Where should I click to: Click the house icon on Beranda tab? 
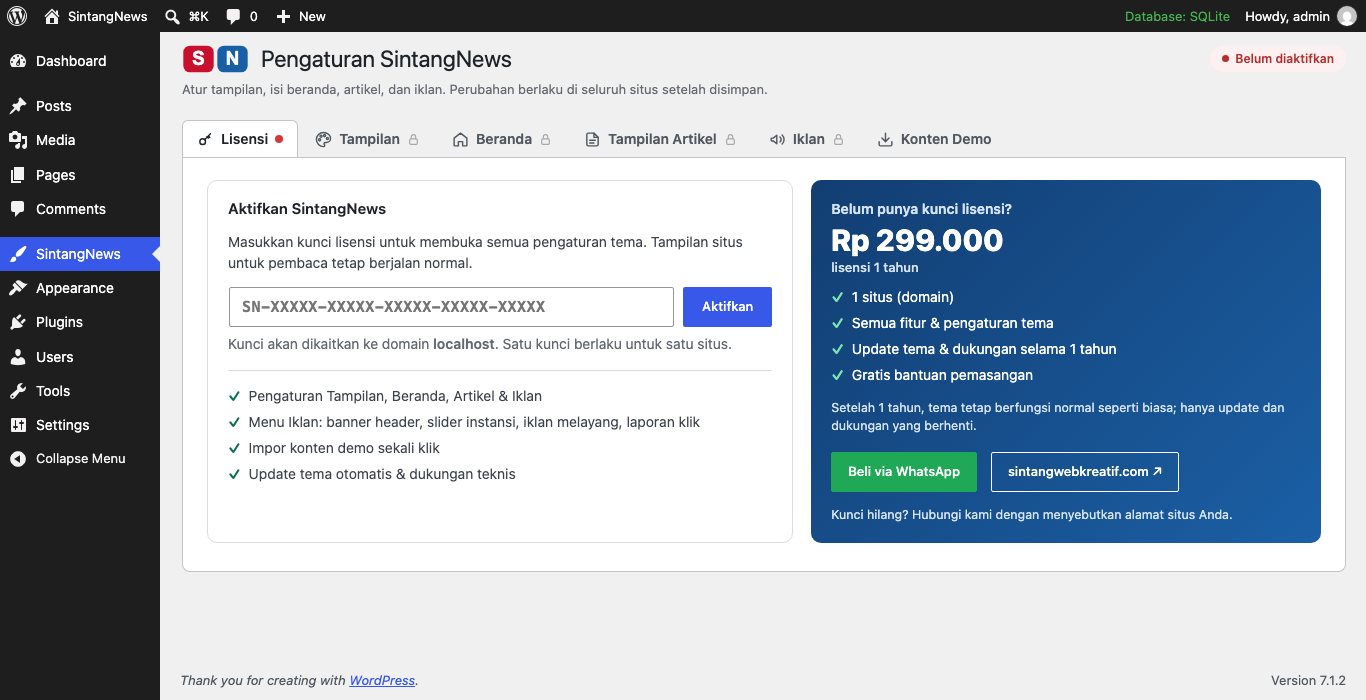click(460, 140)
